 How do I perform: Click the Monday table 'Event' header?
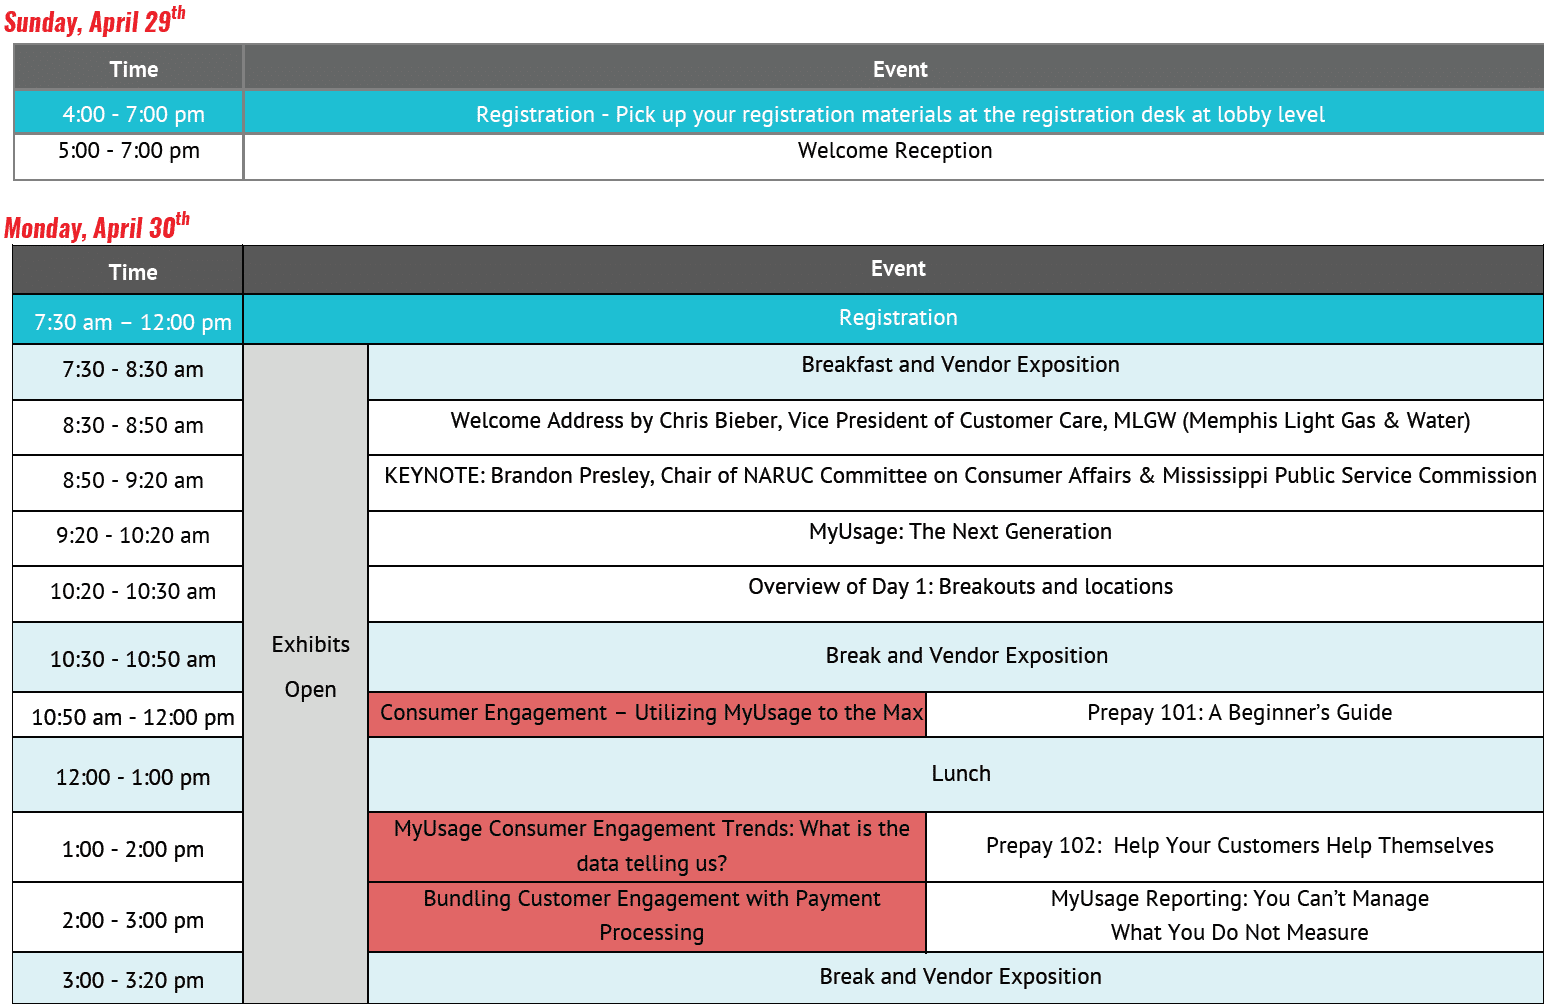point(894,270)
